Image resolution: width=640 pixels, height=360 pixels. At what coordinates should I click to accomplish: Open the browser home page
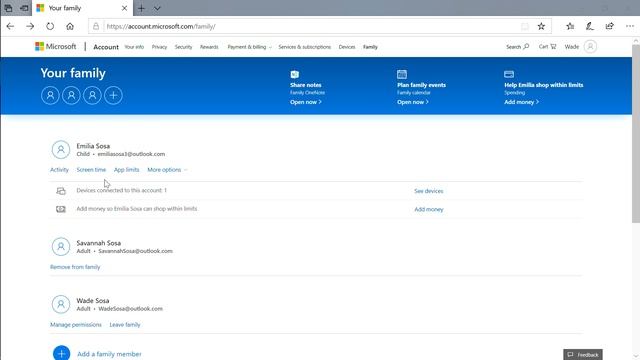click(70, 27)
